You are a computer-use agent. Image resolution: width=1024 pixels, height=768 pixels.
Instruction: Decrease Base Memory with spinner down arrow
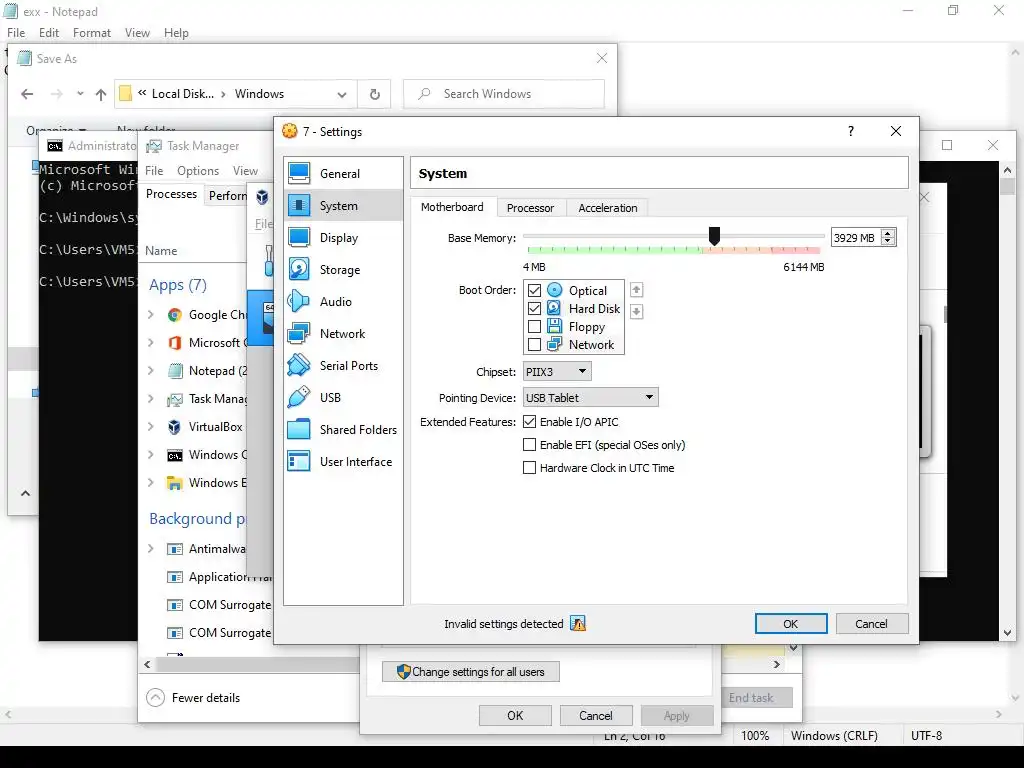click(x=888, y=242)
